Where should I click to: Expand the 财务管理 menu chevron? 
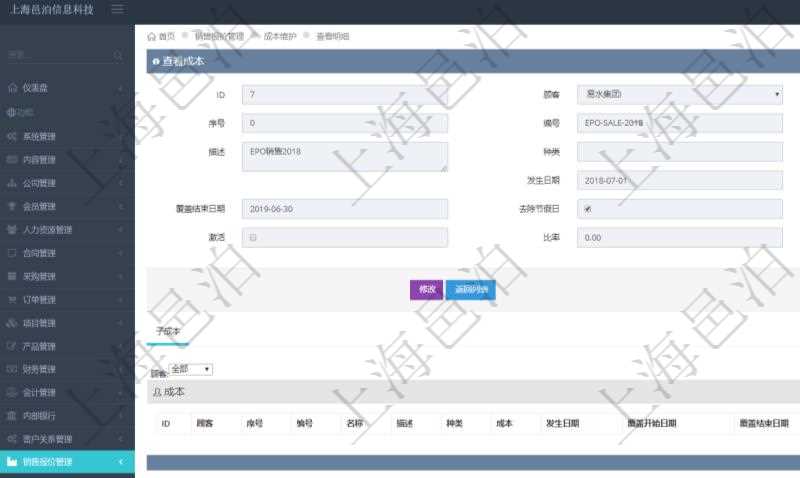[121, 369]
